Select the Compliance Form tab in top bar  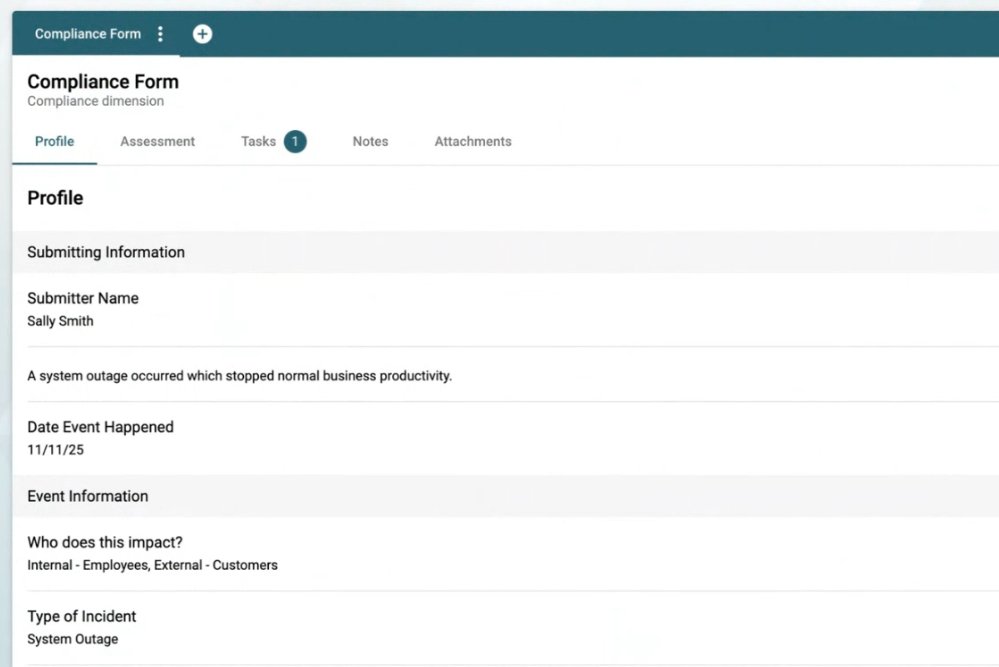88,34
